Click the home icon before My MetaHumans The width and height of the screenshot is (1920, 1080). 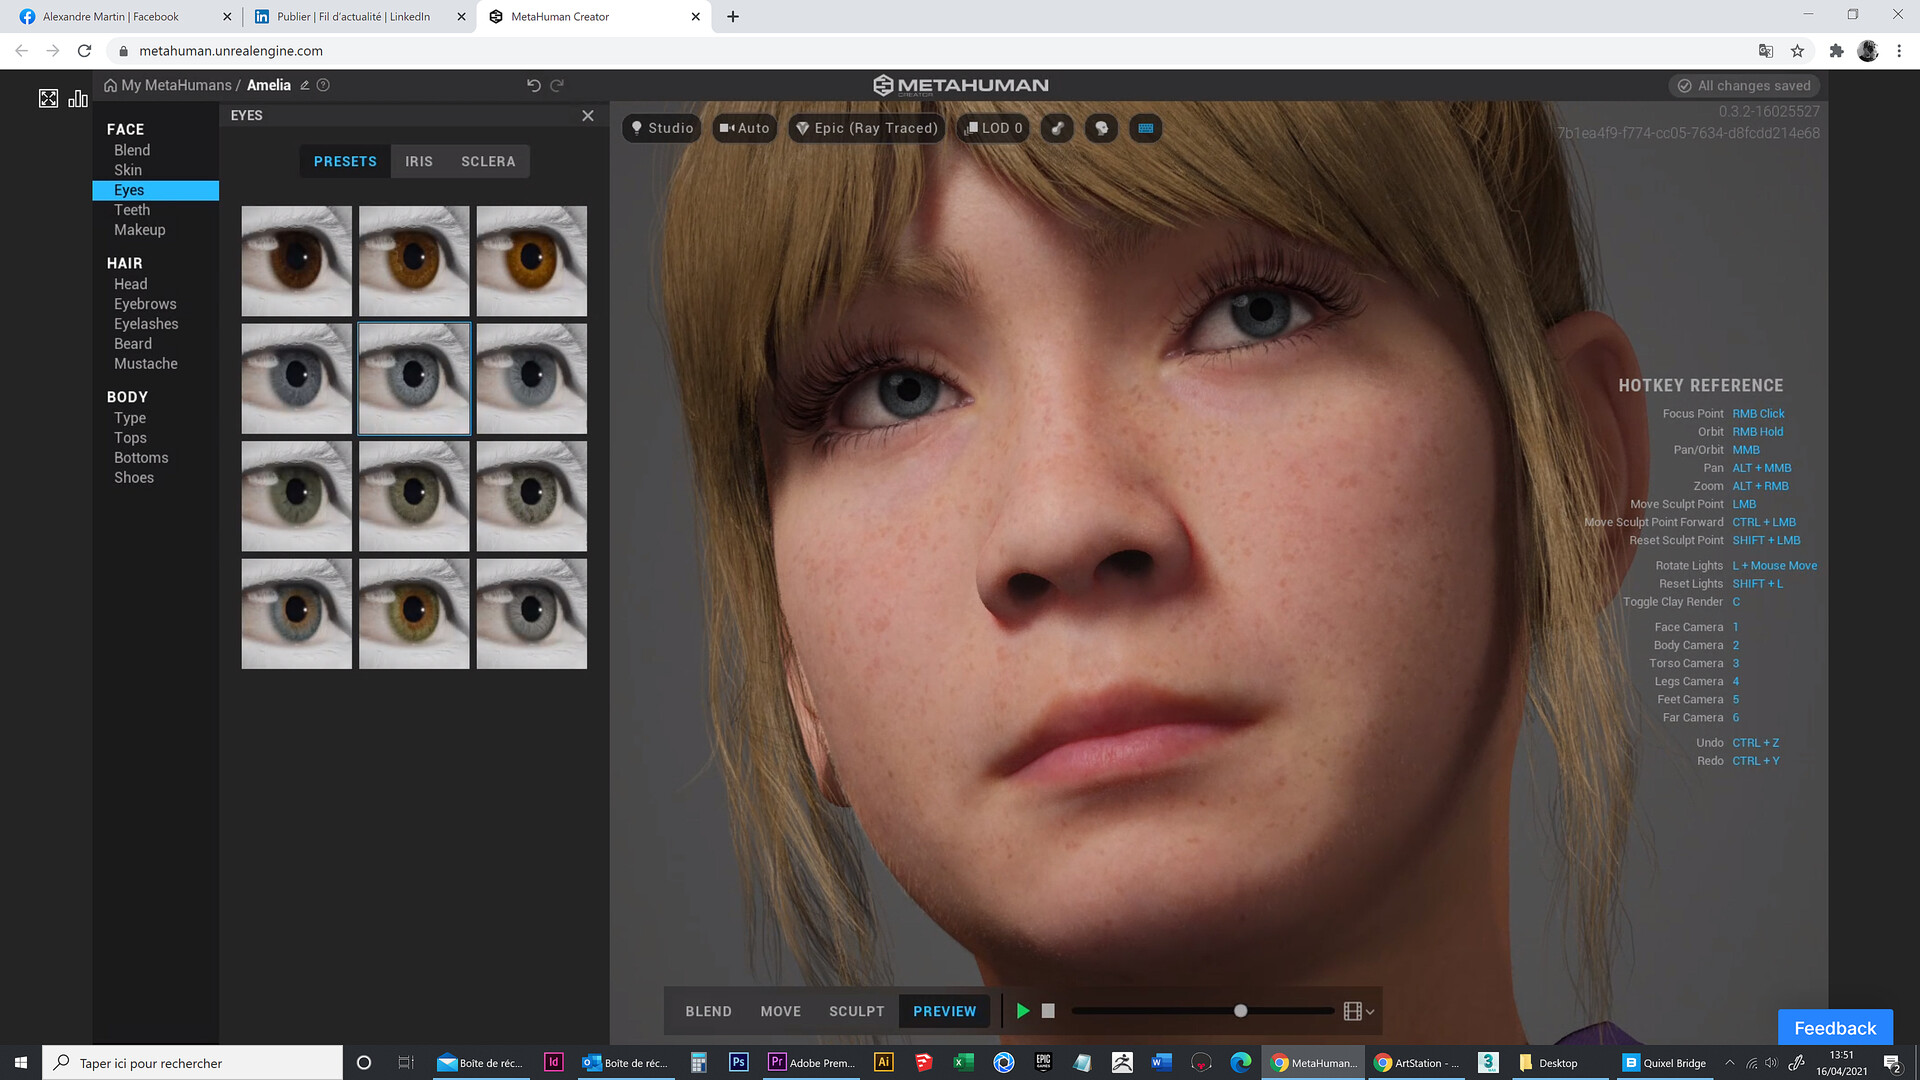110,85
